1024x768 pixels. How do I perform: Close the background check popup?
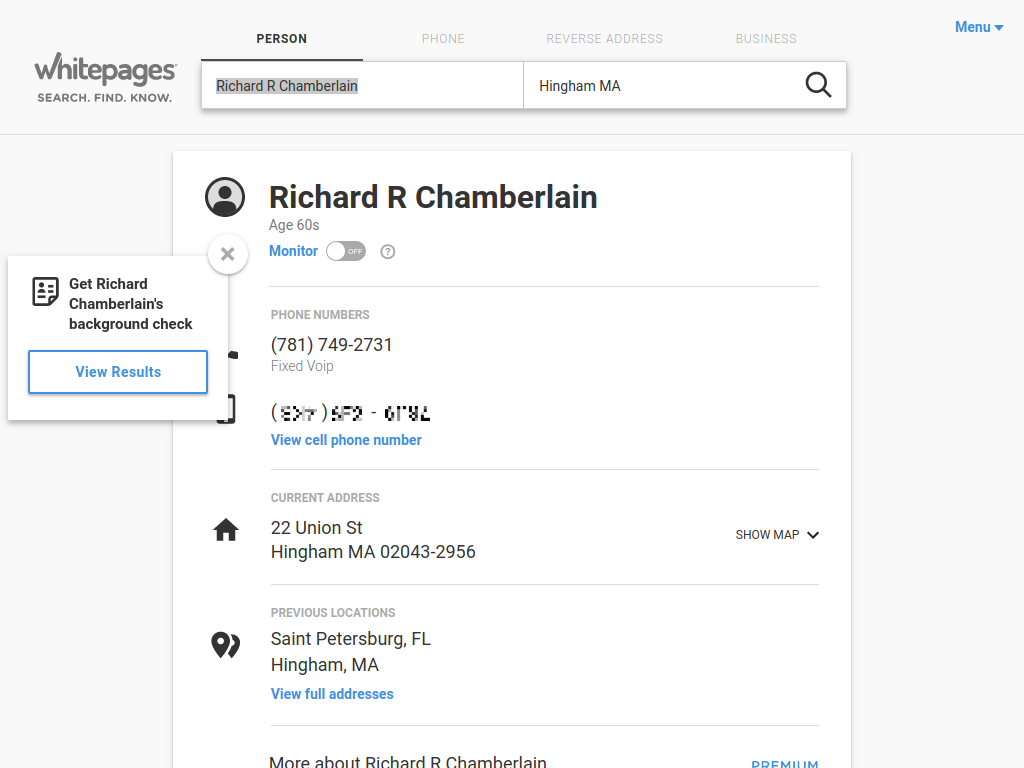[228, 254]
